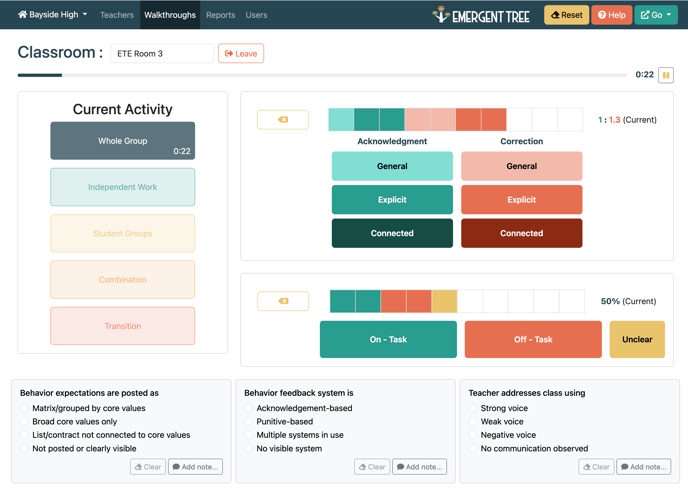Open the Teachers tab
Screen dimensions: 688x491
[x=117, y=15]
